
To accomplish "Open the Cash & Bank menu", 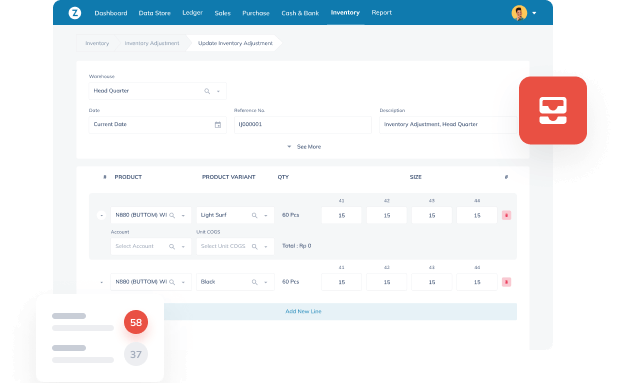I will (x=300, y=13).
